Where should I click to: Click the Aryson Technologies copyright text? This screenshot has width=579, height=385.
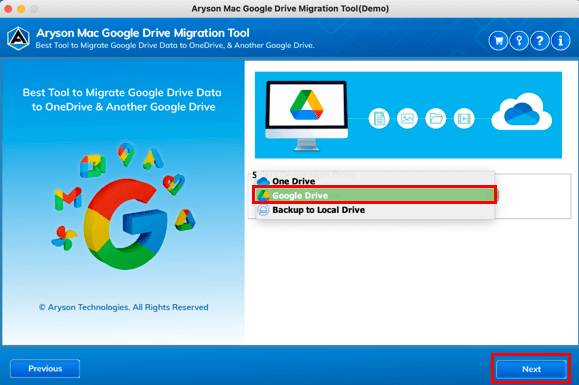(124, 307)
